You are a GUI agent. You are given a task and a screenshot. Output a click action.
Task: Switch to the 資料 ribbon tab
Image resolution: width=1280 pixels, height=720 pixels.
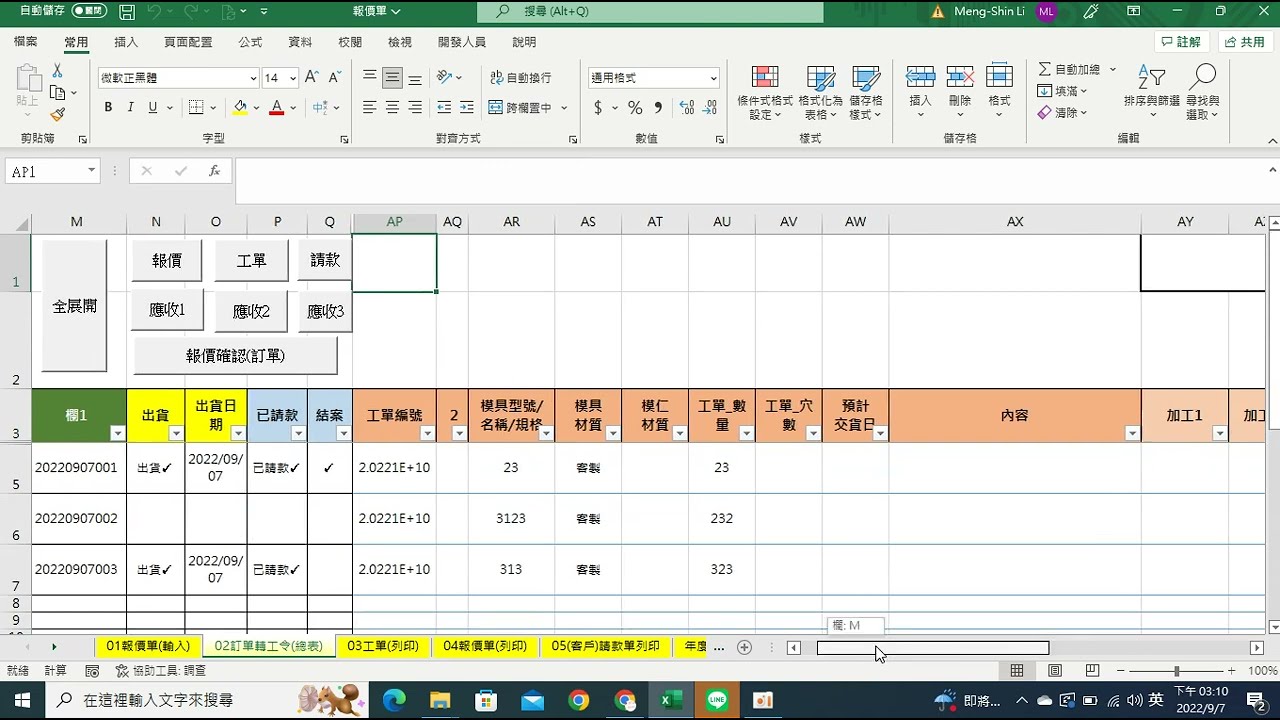300,42
